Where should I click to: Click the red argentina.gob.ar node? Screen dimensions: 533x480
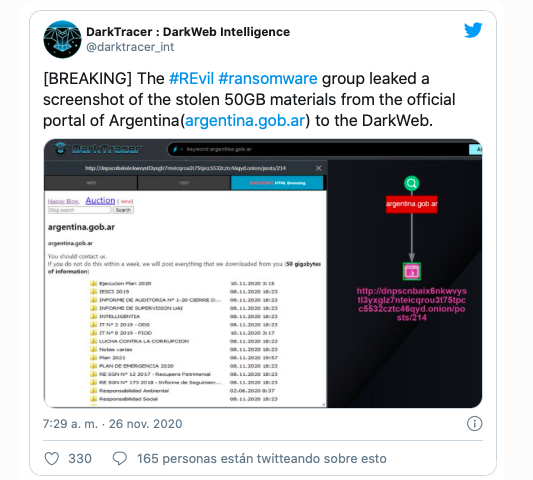[412, 204]
